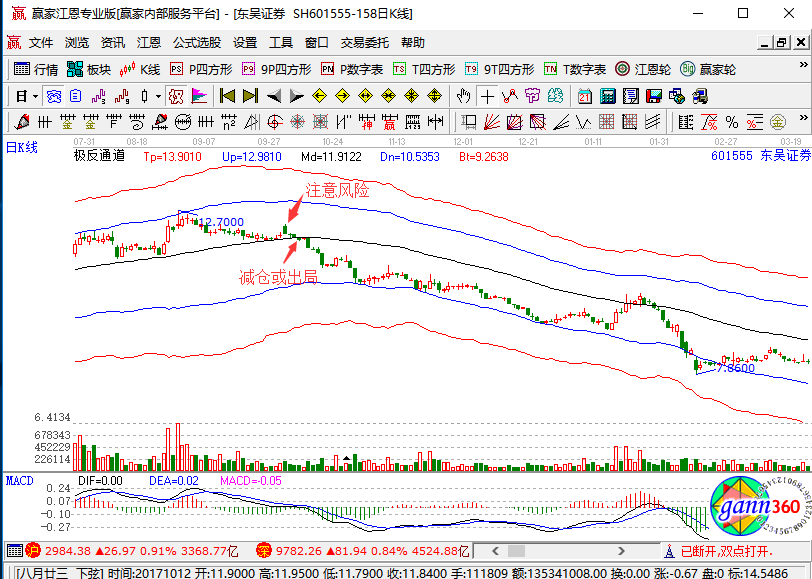The height and width of the screenshot is (579, 812).
Task: Open the 行情 market quotes view
Action: coord(36,69)
